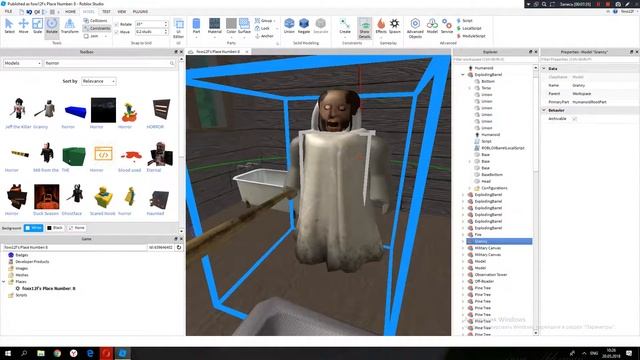Toggle the Archivable property checkbox
Image resolution: width=640 pixels, height=360 pixels.
[575, 119]
